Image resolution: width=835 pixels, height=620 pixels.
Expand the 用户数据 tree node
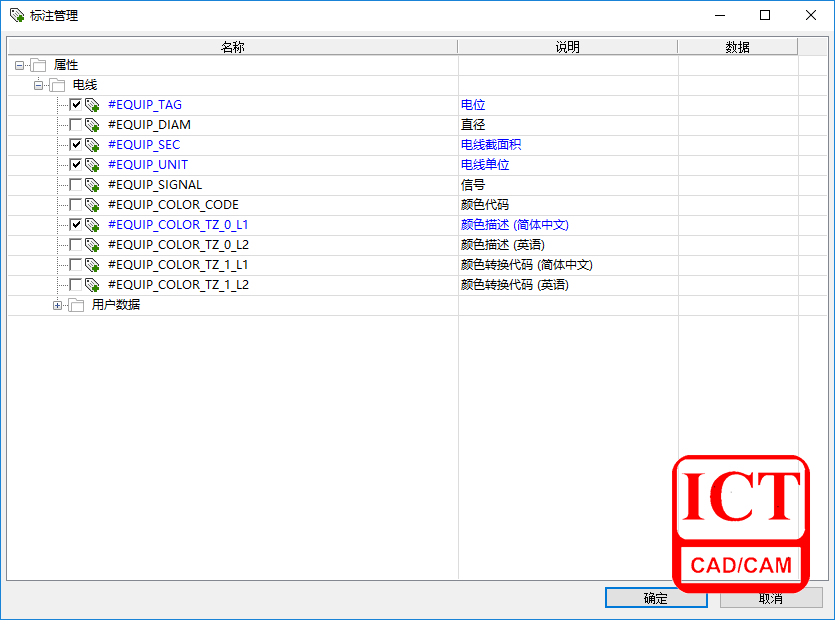(x=57, y=305)
